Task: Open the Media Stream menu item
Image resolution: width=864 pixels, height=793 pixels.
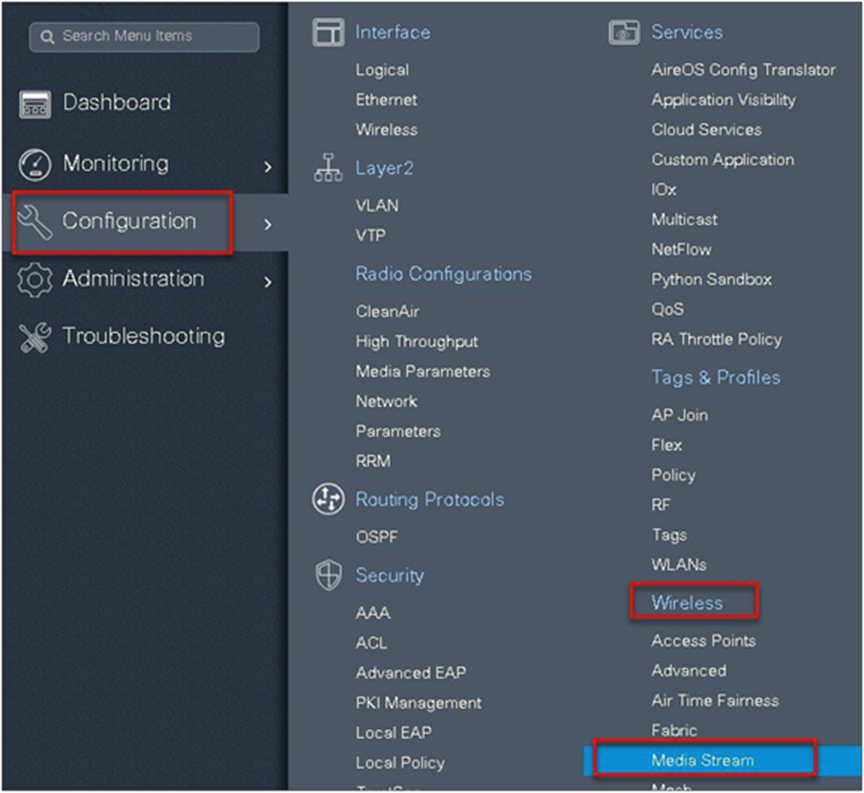Action: tap(702, 761)
